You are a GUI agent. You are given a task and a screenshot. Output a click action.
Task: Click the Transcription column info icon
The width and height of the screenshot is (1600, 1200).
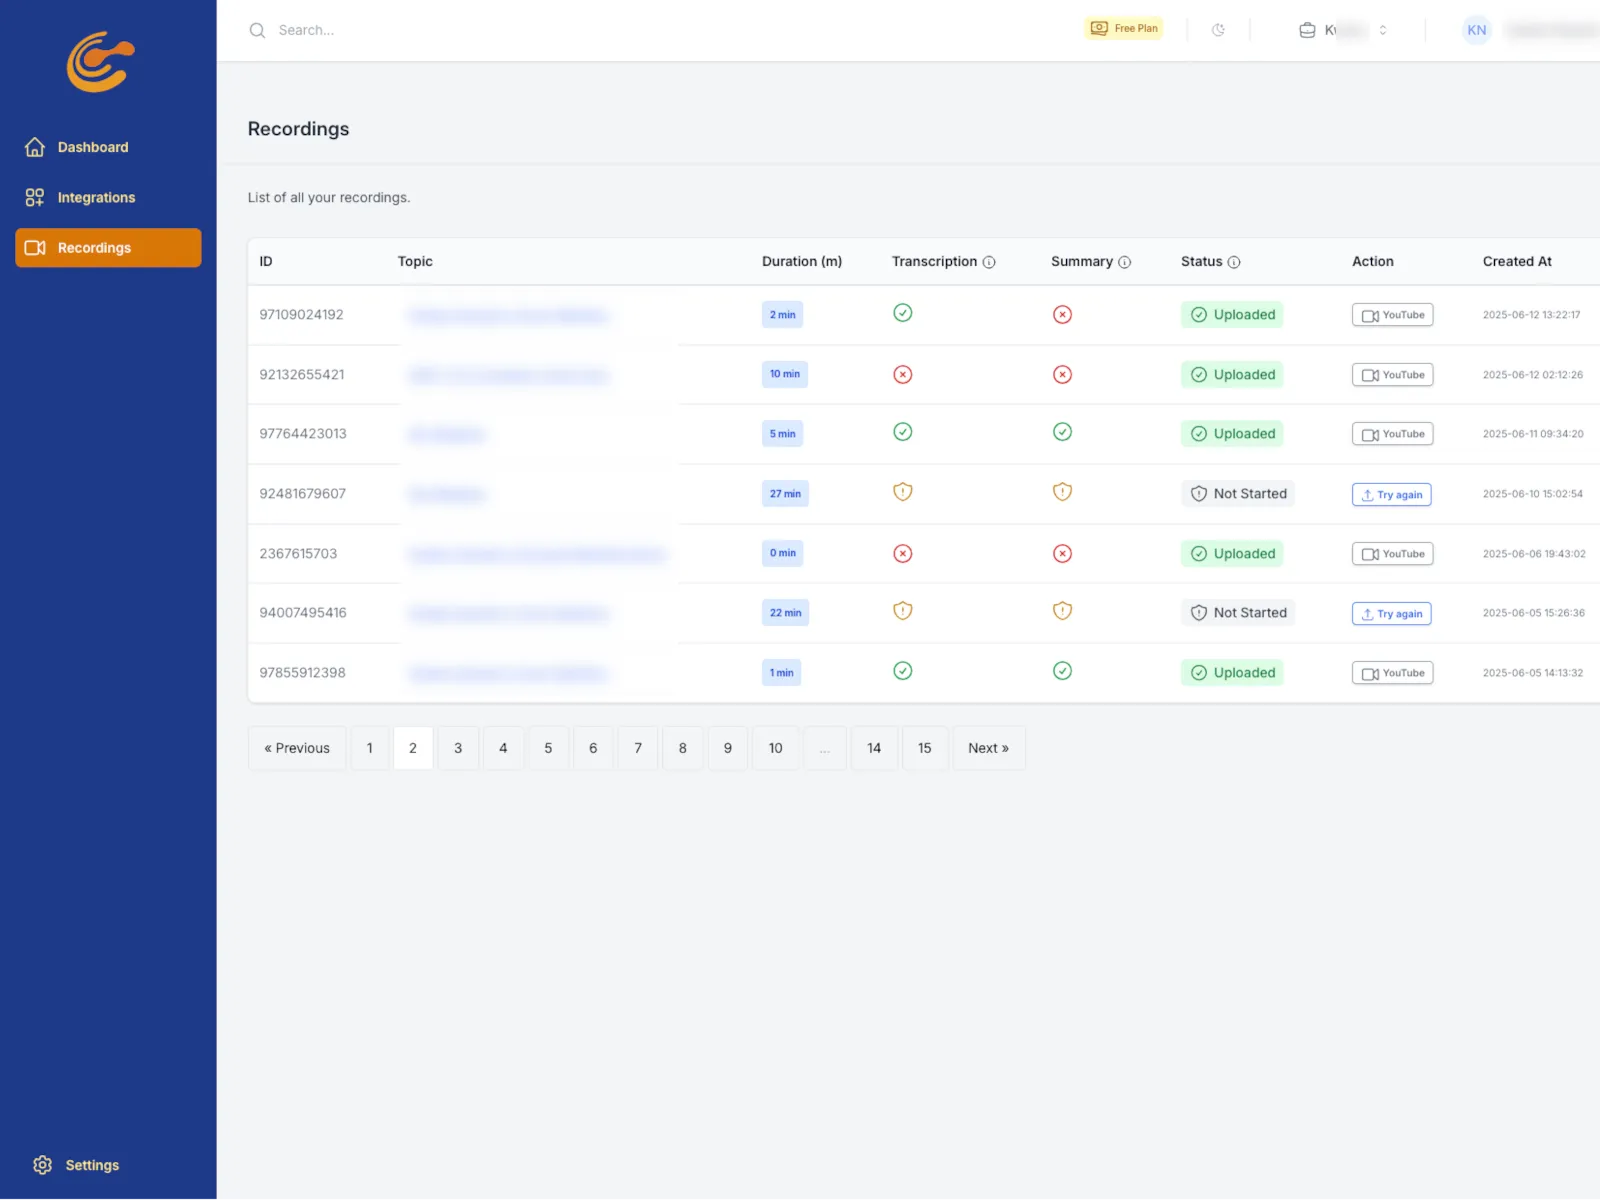click(989, 262)
